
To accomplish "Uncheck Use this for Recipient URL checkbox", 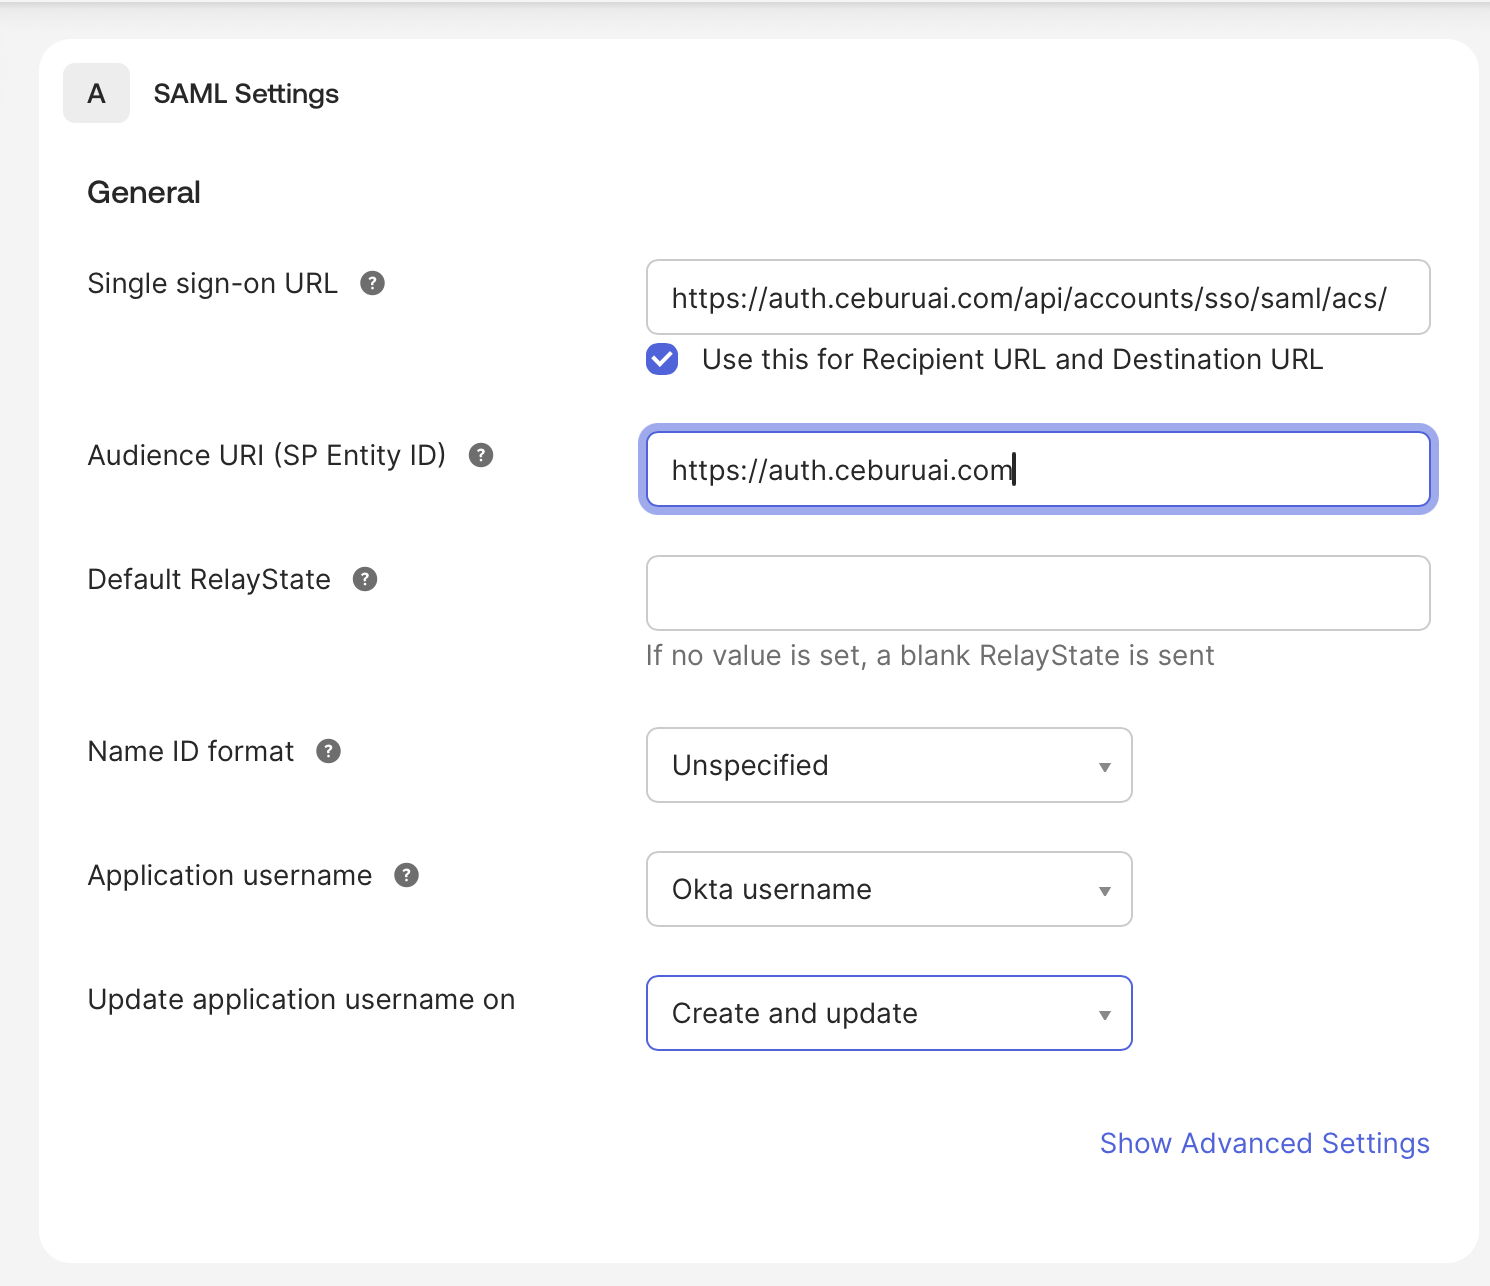I will (x=662, y=359).
